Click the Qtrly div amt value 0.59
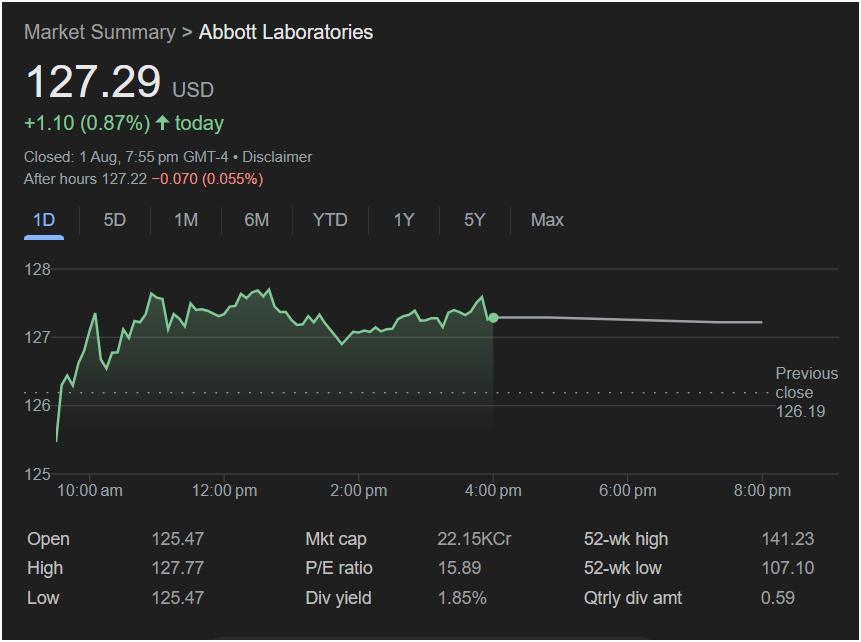The image size is (861, 642). coord(778,598)
